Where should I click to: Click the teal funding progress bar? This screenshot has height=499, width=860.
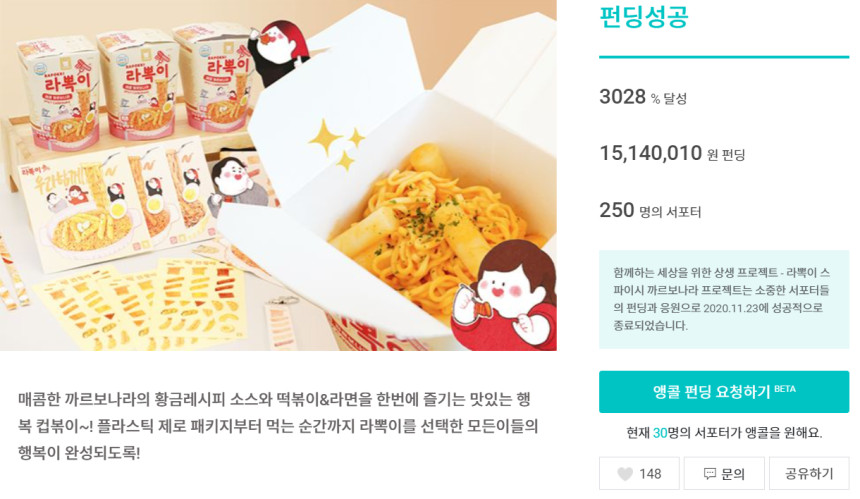click(724, 56)
